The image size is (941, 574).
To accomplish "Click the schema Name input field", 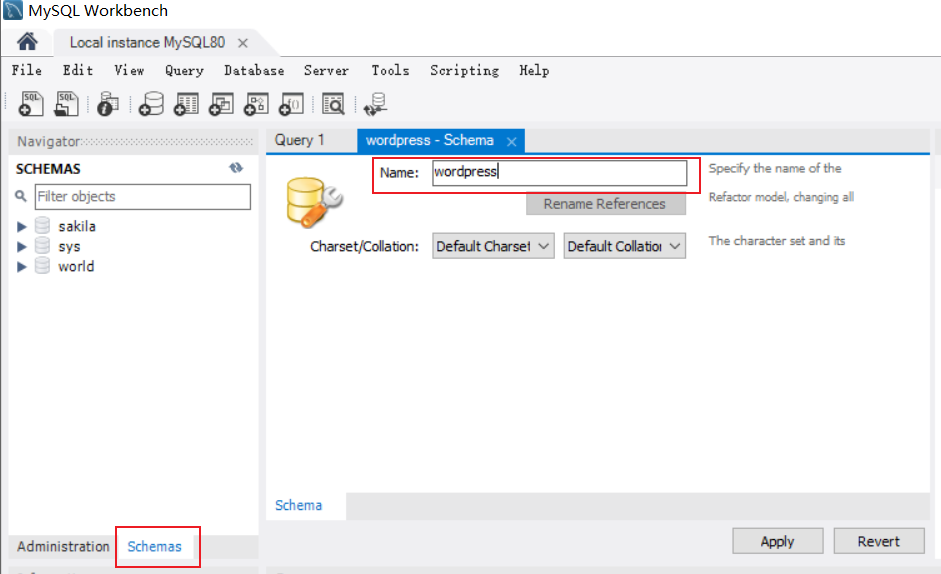I will (559, 172).
